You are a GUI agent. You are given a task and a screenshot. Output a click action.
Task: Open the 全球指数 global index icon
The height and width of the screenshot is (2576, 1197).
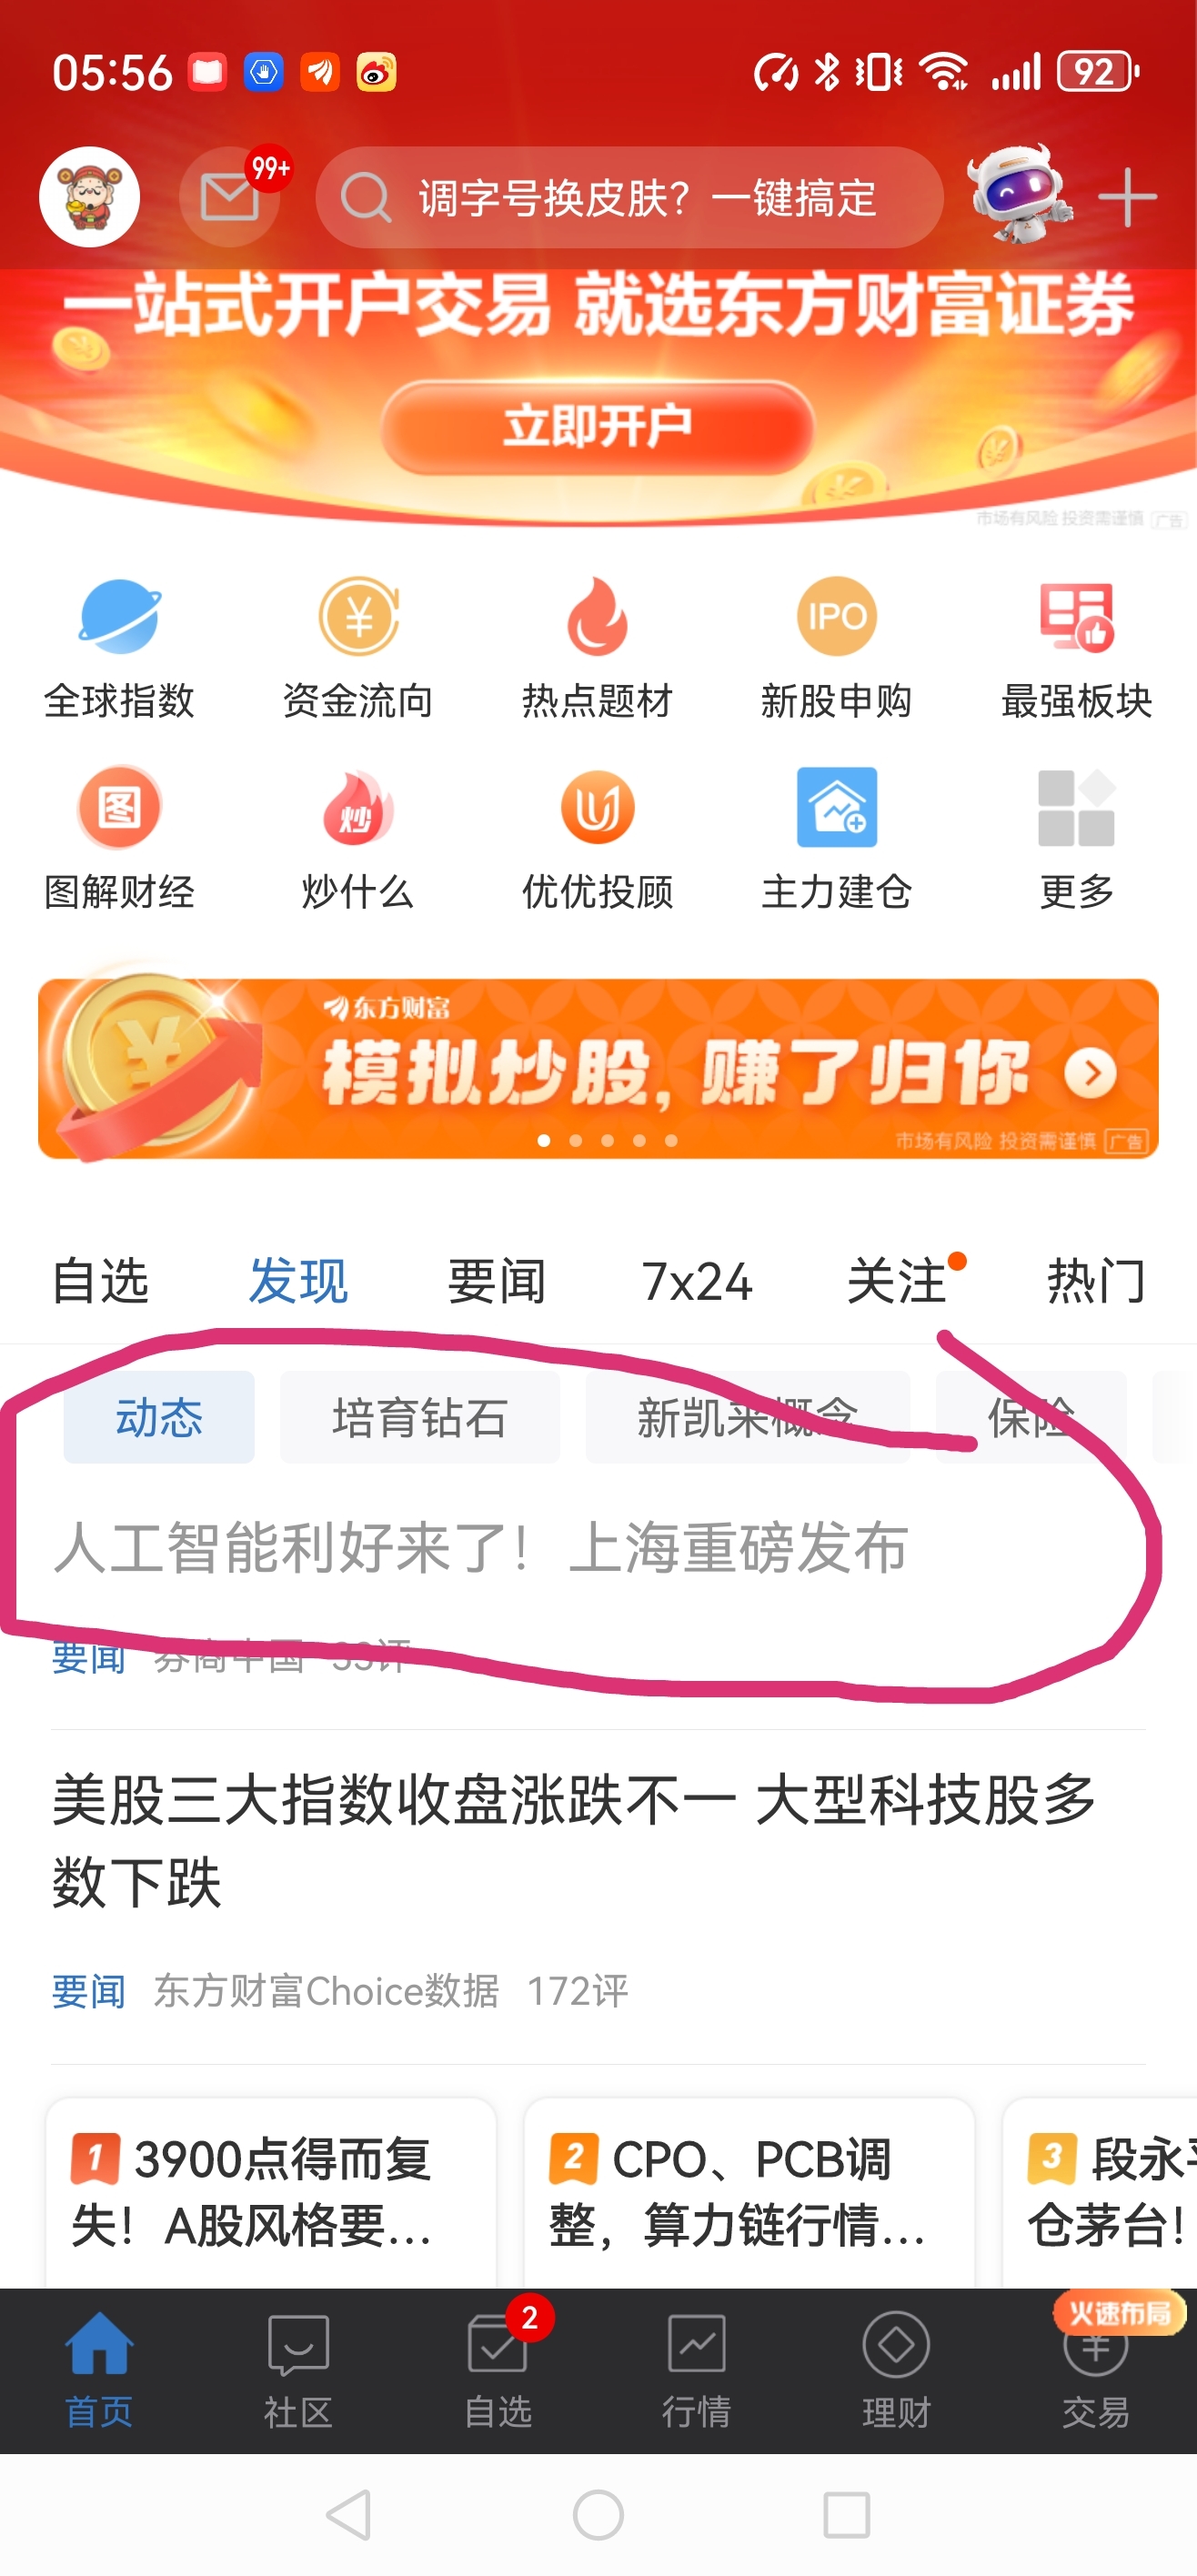coord(119,617)
